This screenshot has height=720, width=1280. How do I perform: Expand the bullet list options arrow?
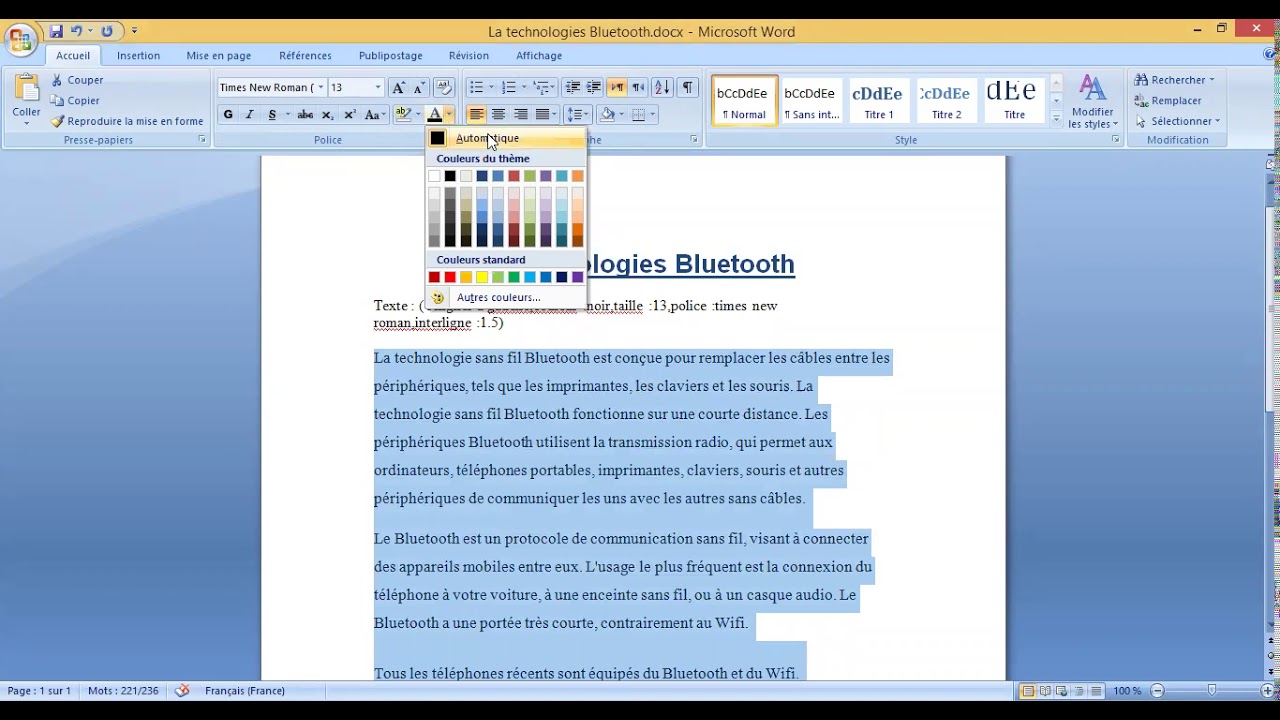[x=491, y=87]
